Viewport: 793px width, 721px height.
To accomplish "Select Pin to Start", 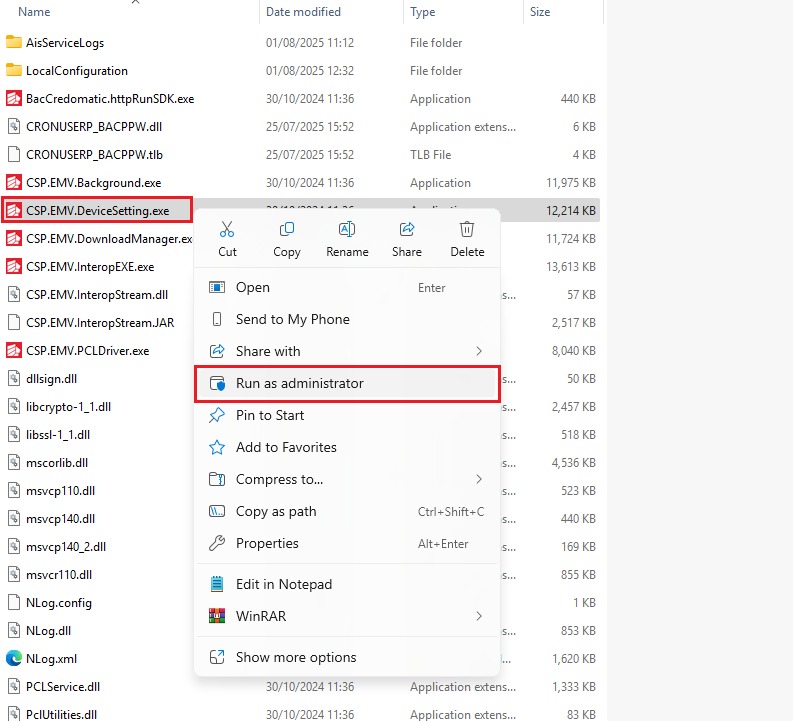I will (270, 415).
